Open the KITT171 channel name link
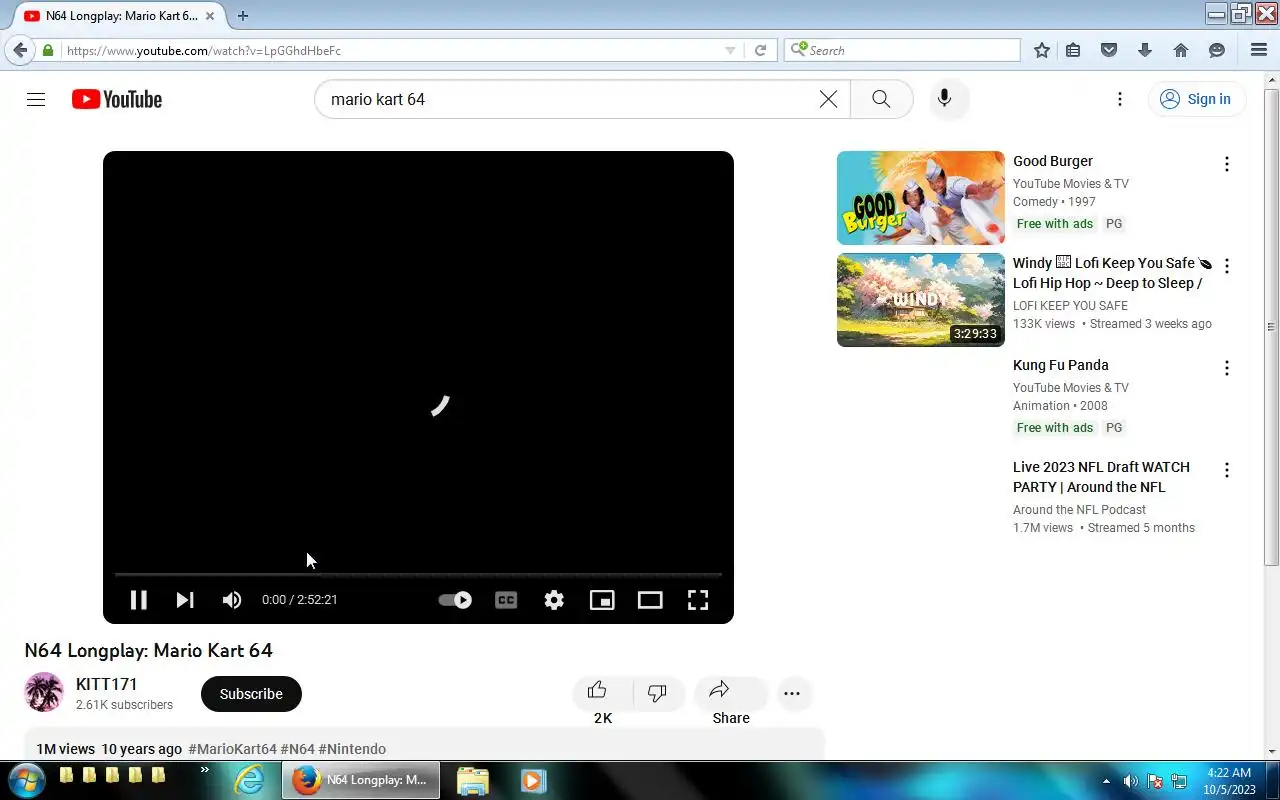 tap(107, 684)
